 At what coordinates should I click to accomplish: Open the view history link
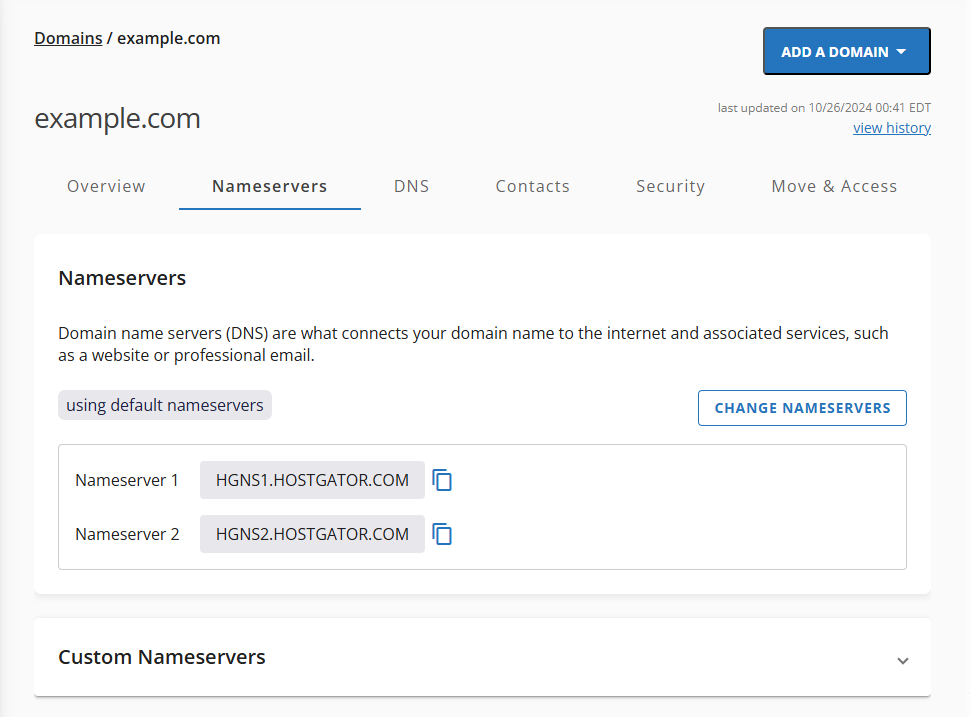891,127
